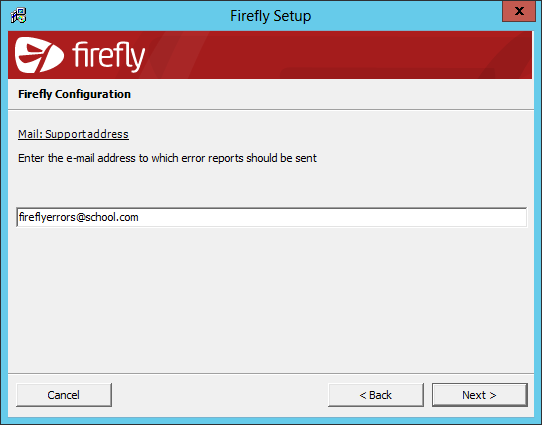
Task: Click the Firefly Configuration heading
Action: [x=74, y=94]
